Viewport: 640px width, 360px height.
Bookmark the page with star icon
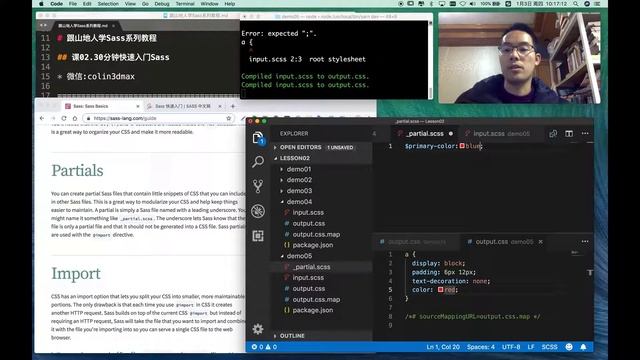[229, 118]
